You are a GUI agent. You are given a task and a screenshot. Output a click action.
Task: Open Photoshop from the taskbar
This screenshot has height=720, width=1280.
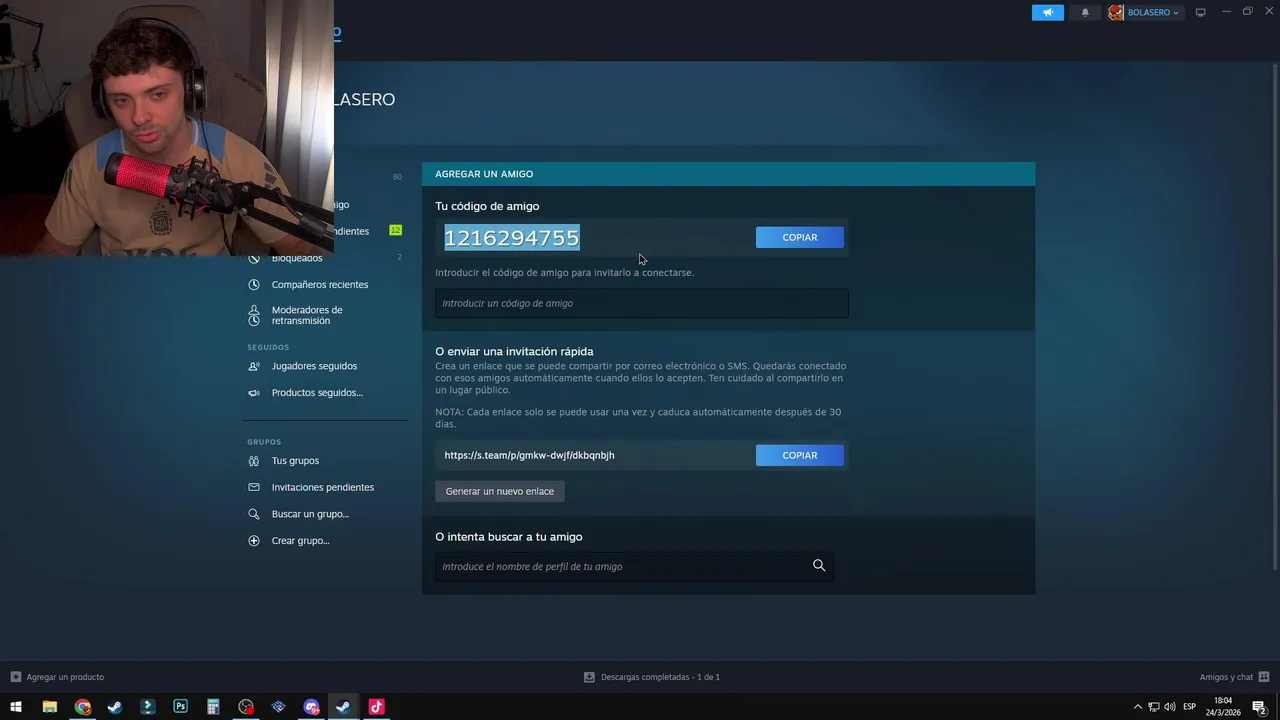pyautogui.click(x=180, y=707)
